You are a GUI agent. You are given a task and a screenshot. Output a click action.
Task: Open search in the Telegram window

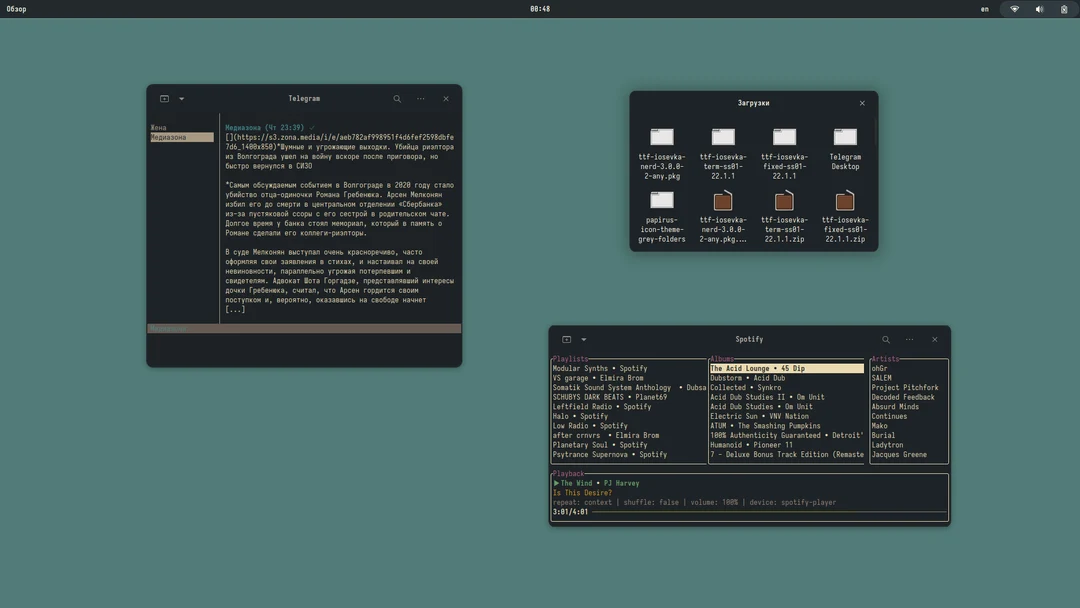click(397, 98)
